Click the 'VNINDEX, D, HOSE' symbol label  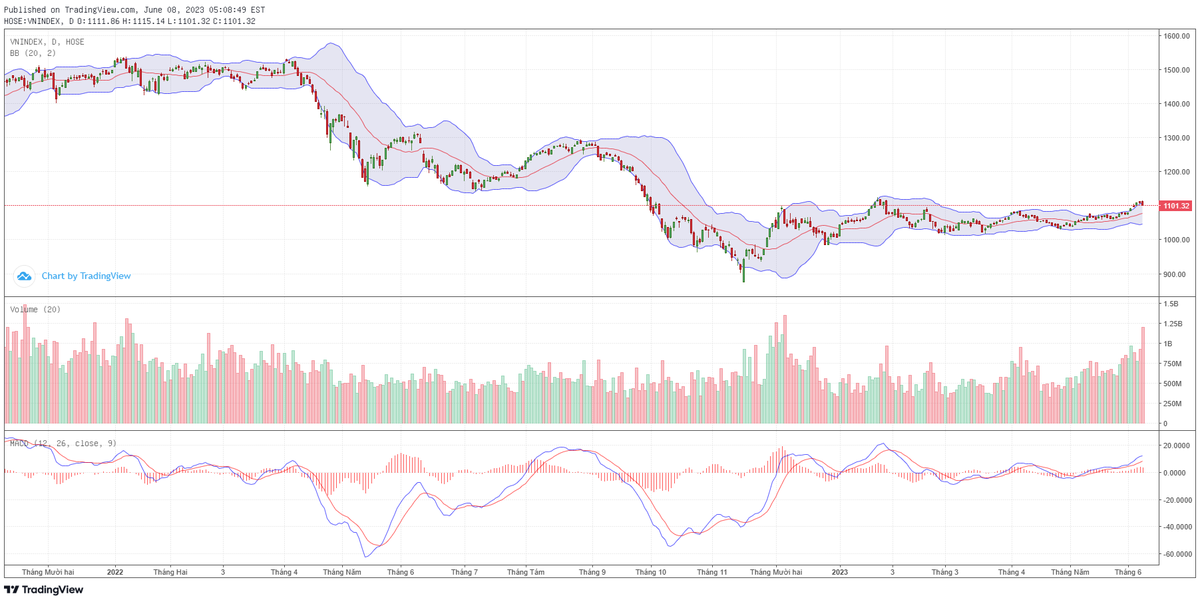pos(47,42)
